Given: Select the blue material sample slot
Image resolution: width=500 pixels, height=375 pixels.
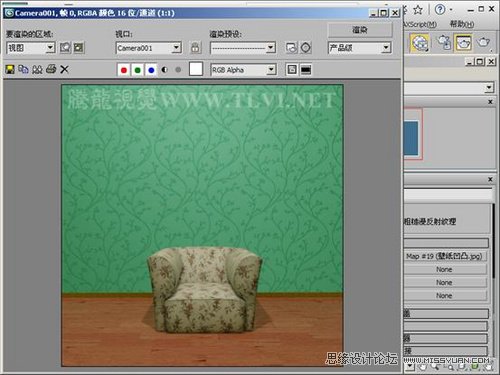Looking at the screenshot, I should tap(411, 138).
